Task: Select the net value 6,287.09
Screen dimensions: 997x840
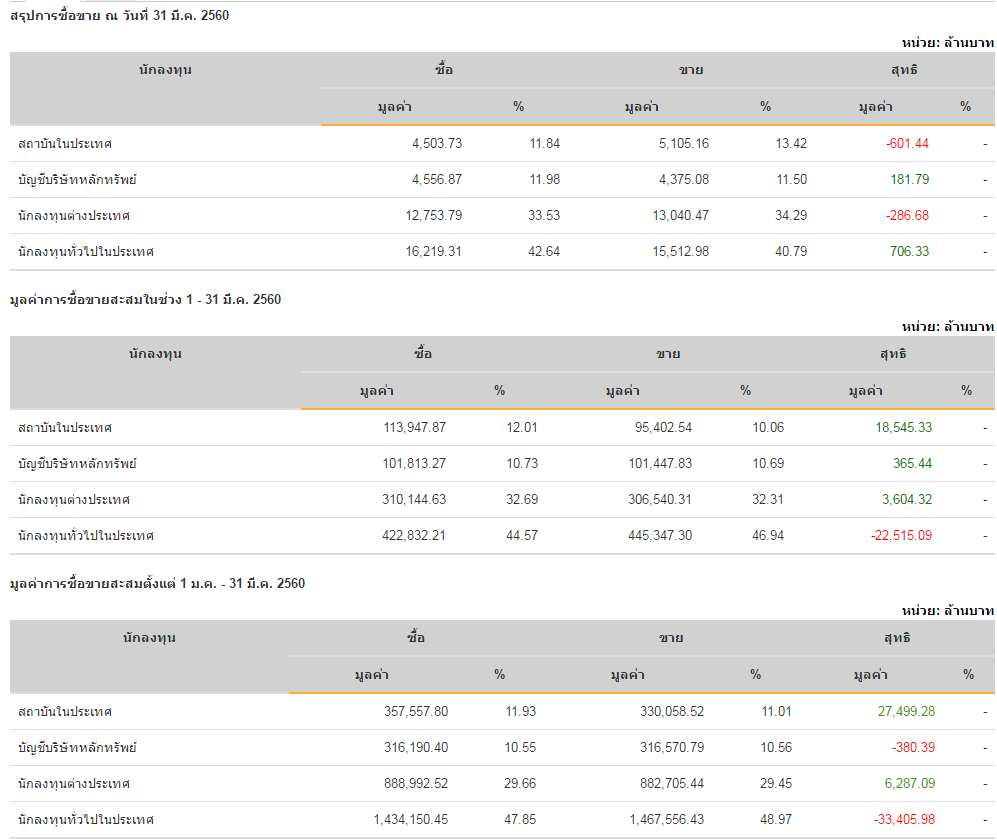Action: (908, 783)
